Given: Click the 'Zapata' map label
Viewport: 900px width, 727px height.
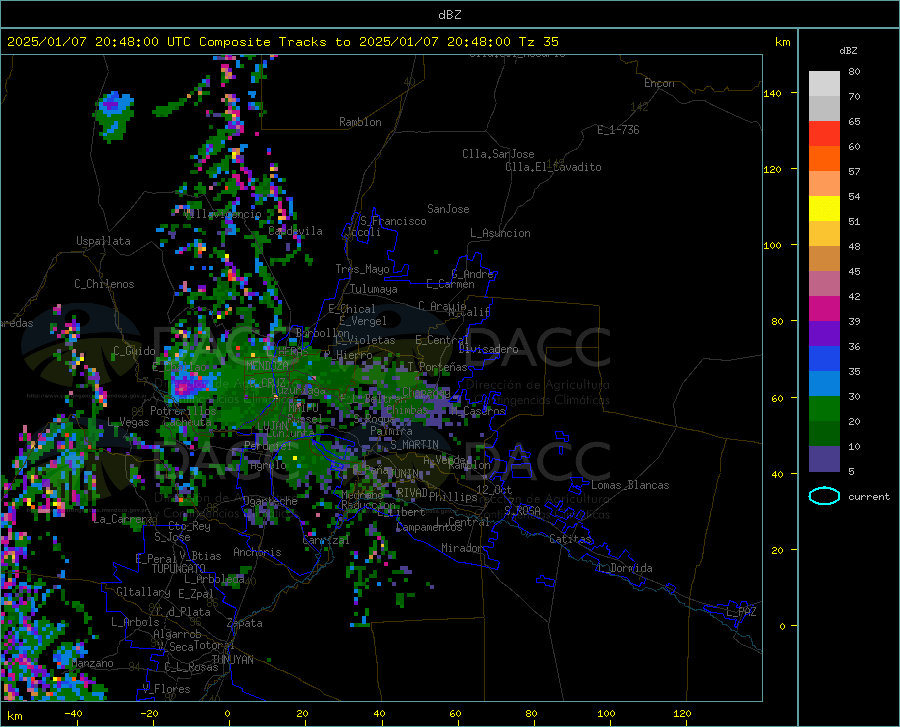Looking at the screenshot, I should pos(245,623).
